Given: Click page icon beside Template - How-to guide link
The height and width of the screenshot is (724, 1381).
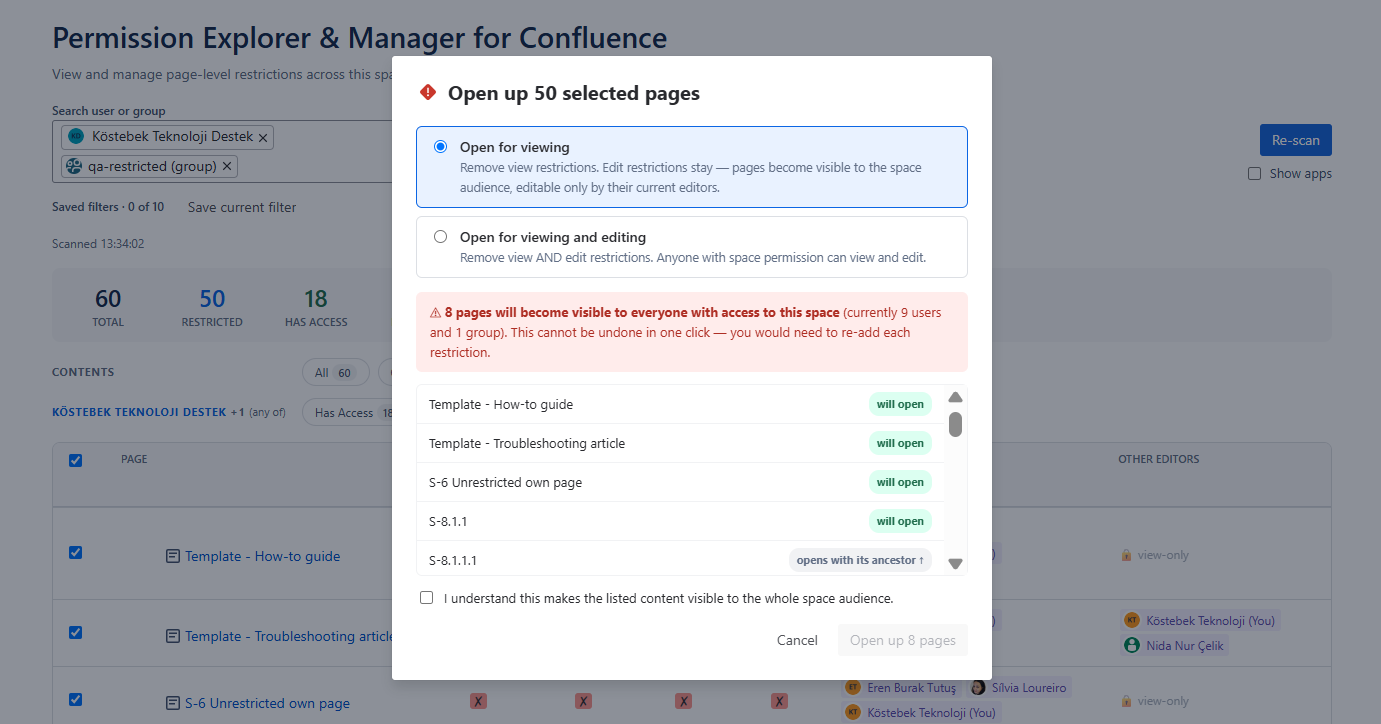Looking at the screenshot, I should coord(173,556).
